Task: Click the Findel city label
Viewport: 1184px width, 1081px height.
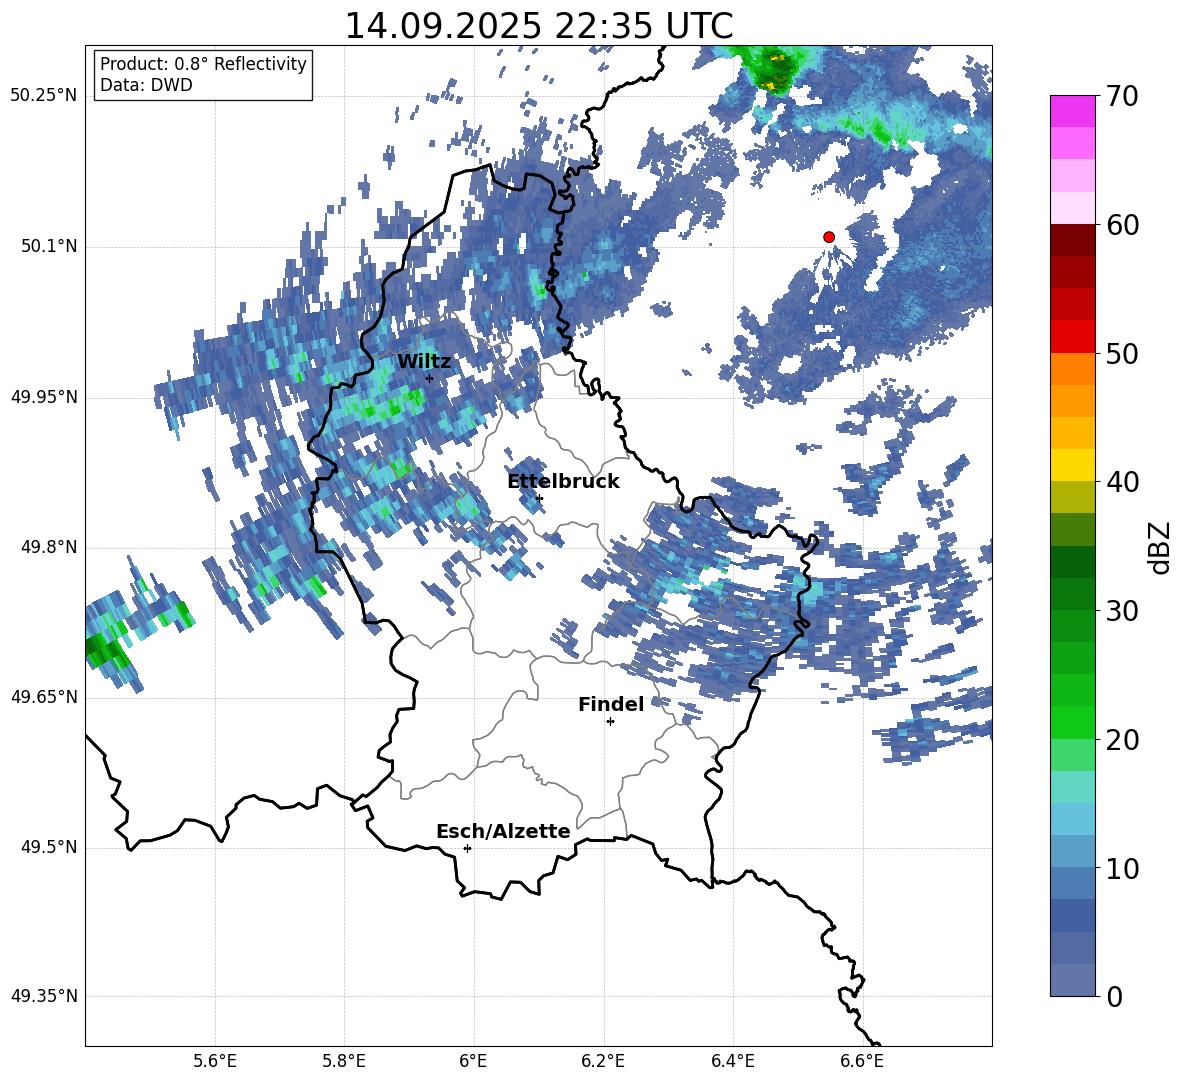Action: [611, 704]
